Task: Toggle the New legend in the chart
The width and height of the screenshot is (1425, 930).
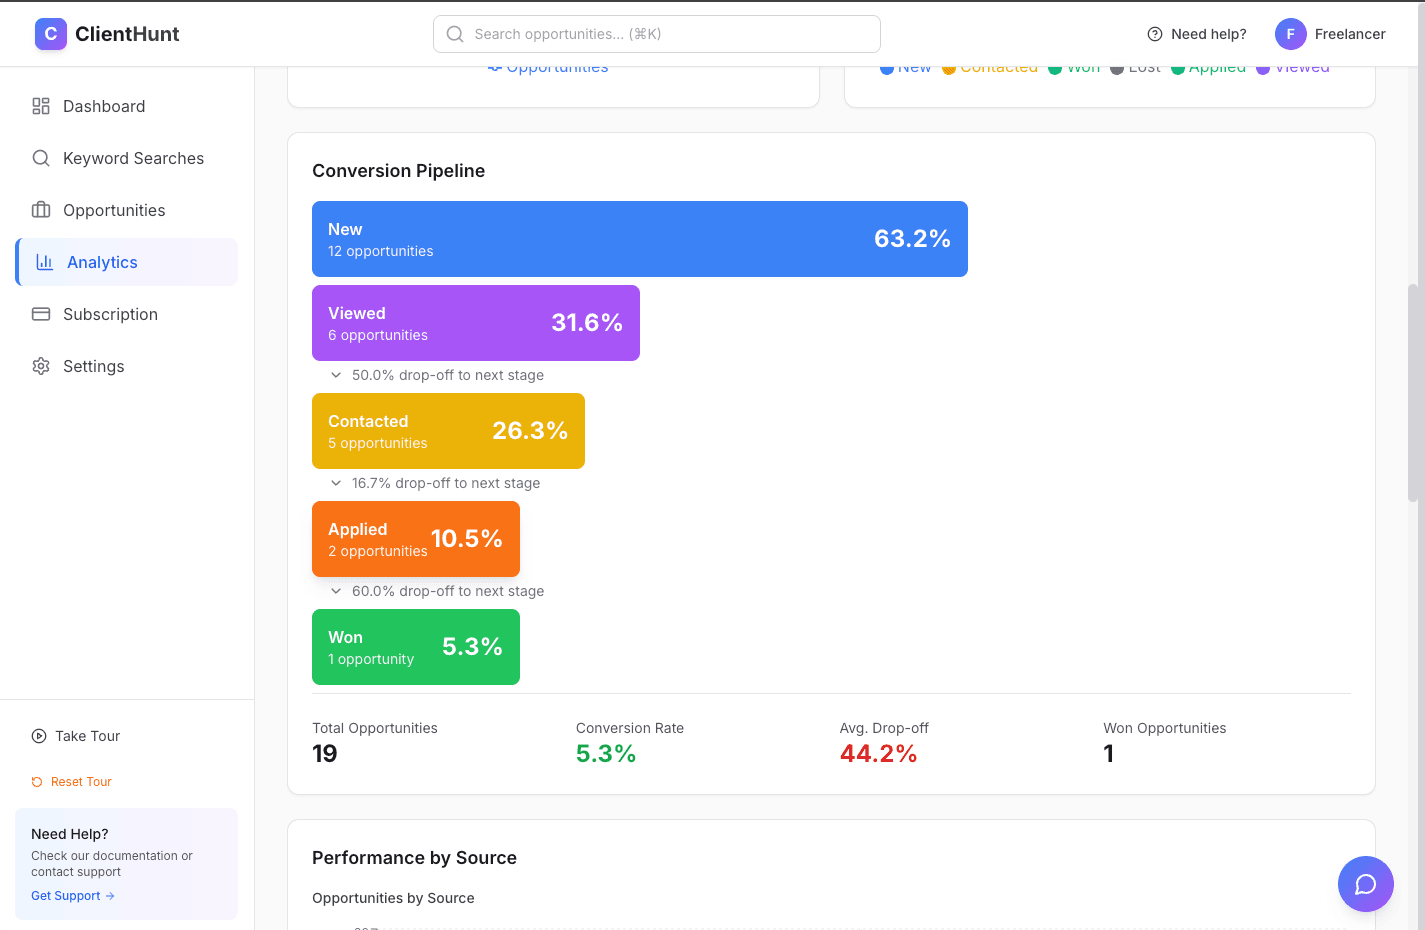Action: [x=905, y=66]
